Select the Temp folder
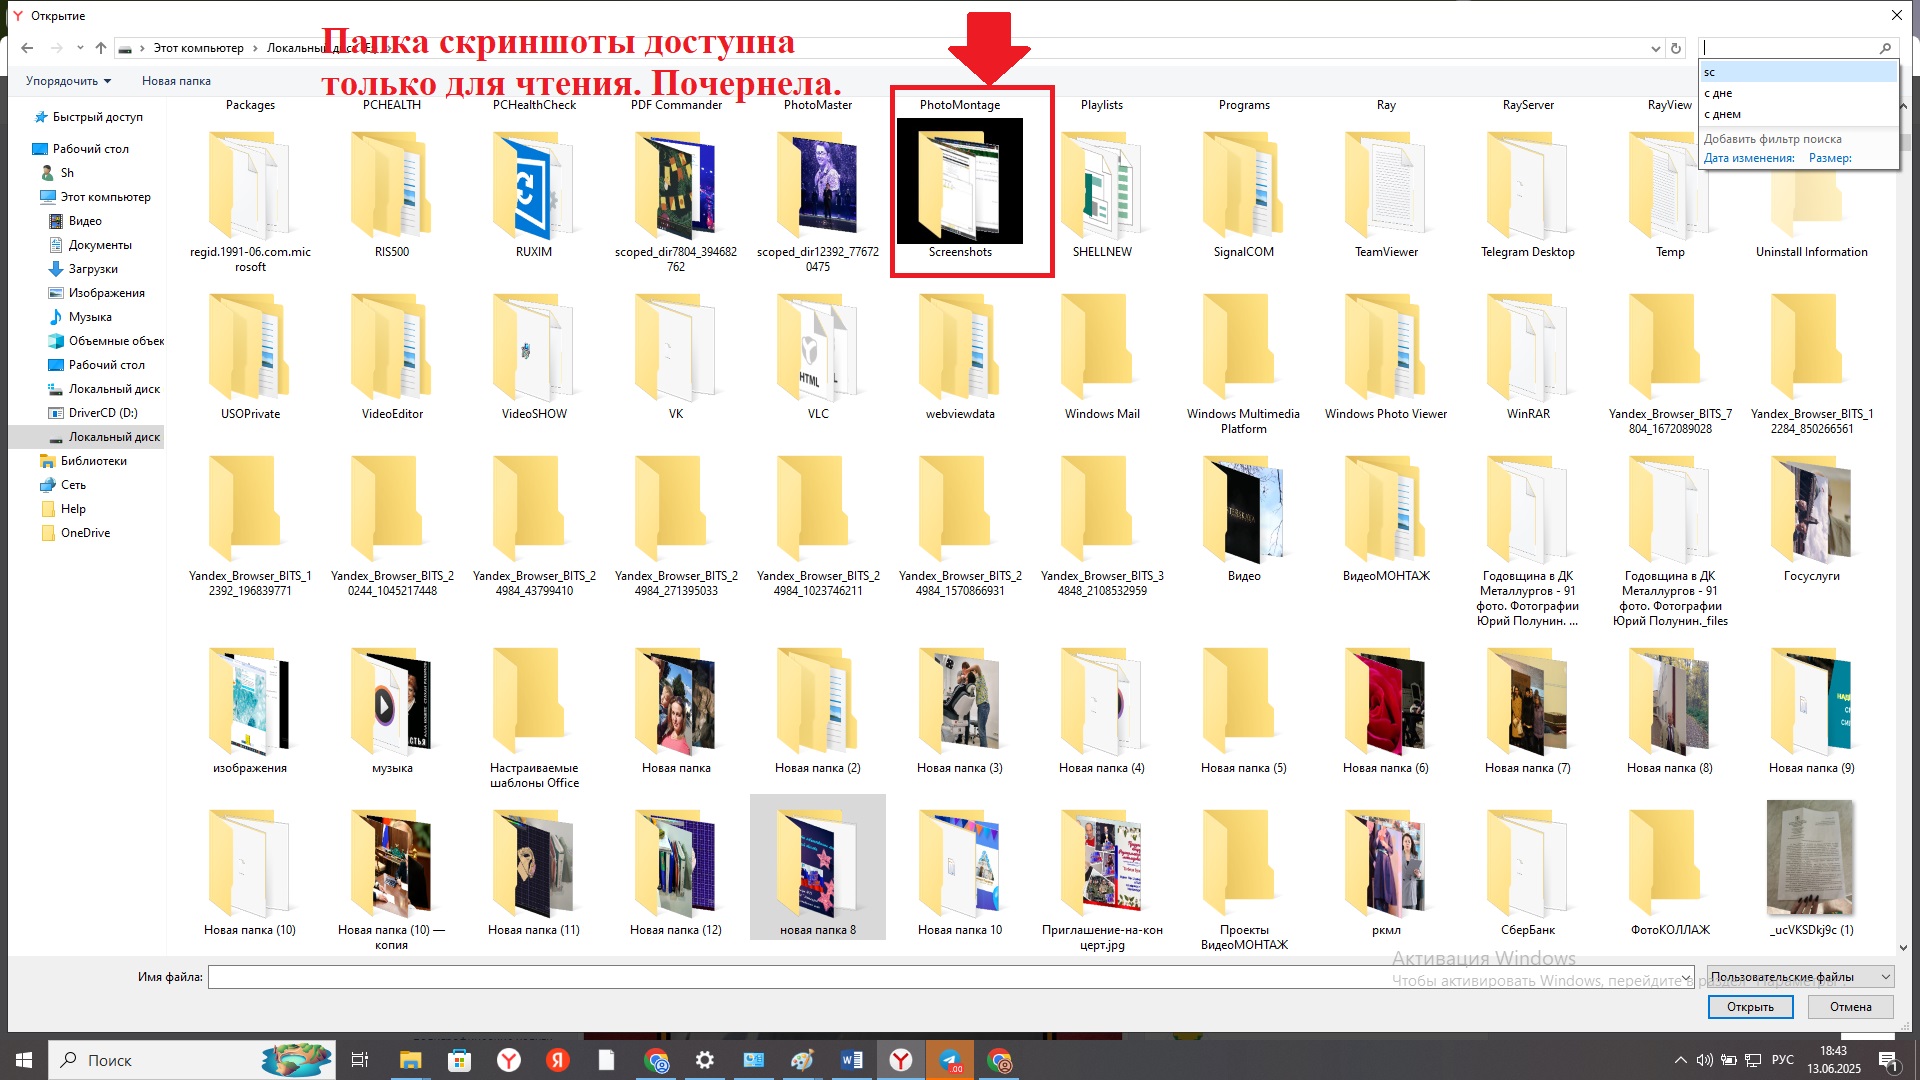Image resolution: width=1920 pixels, height=1080 pixels. click(1670, 196)
